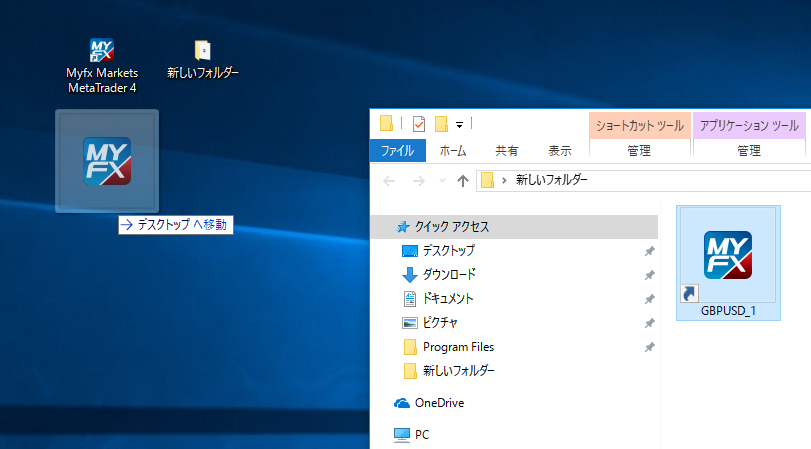This screenshot has width=811, height=449.
Task: Click the アプリケーション ツール contextual header
Action: click(749, 126)
